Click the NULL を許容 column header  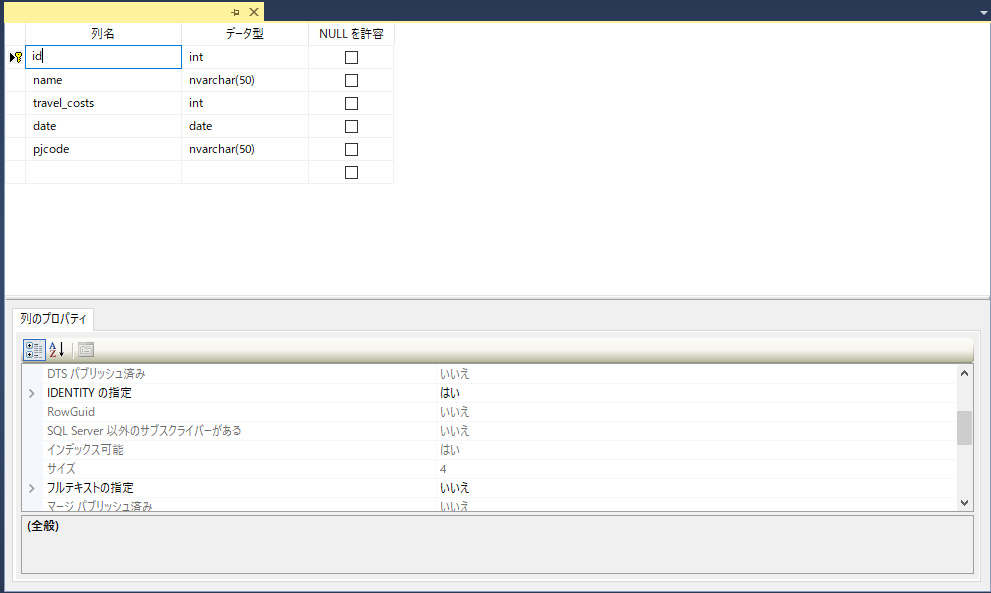tap(351, 34)
